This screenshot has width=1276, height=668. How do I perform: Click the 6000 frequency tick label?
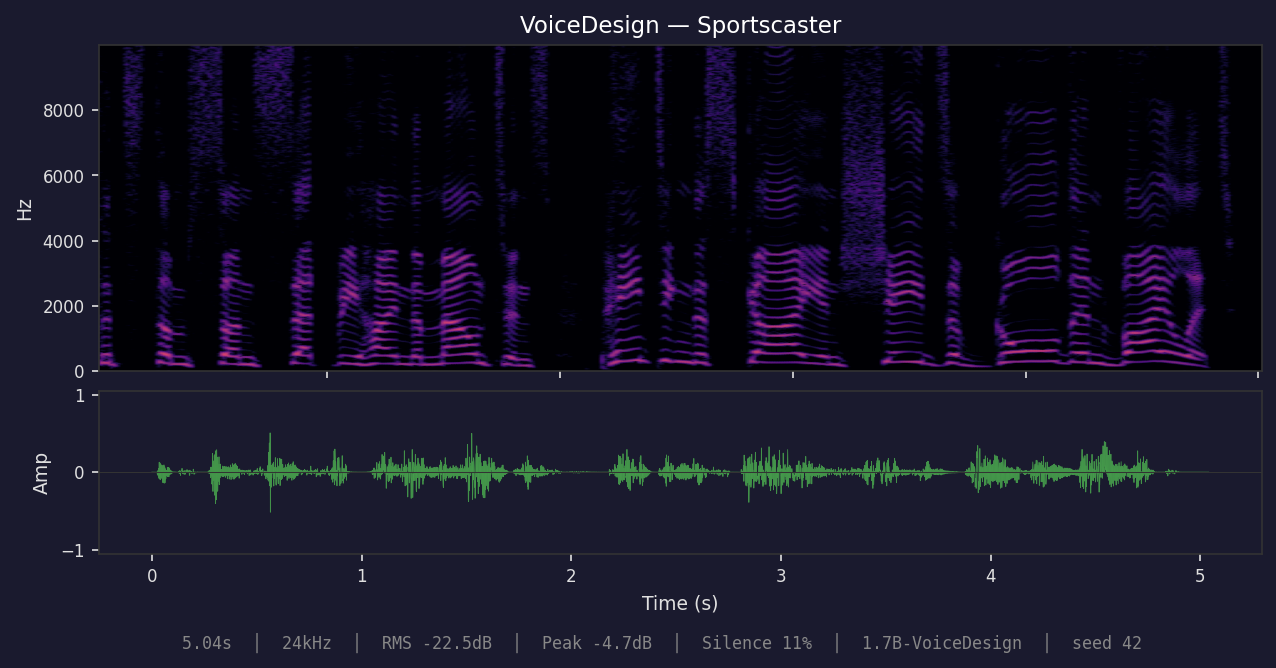pyautogui.click(x=64, y=176)
